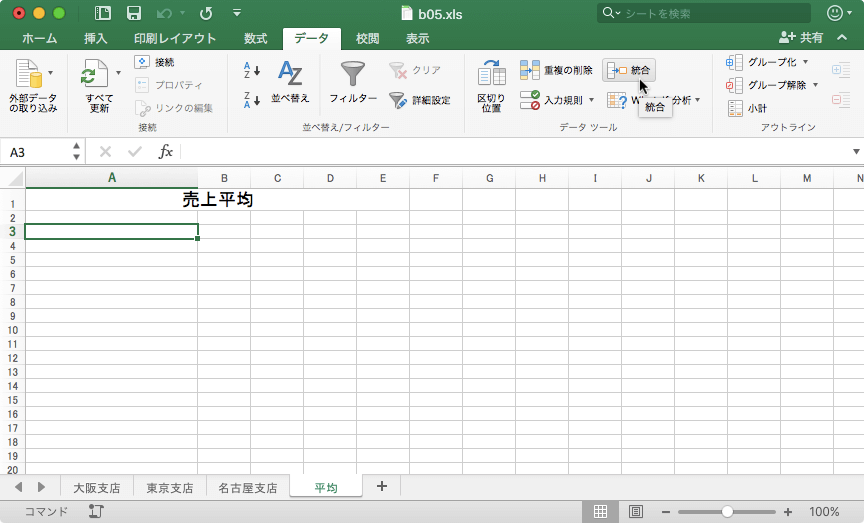Click the Refresh All icon
Screen dimensions: 864x523
[95, 74]
